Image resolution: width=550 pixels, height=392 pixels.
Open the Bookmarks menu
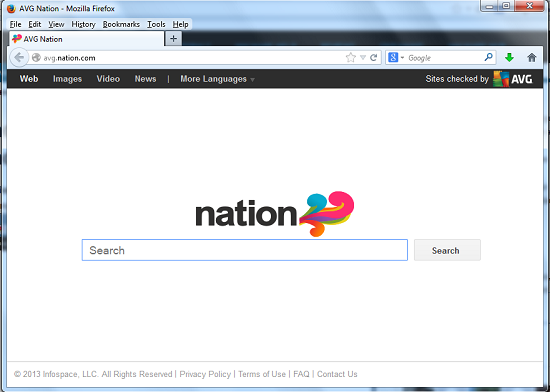121,24
